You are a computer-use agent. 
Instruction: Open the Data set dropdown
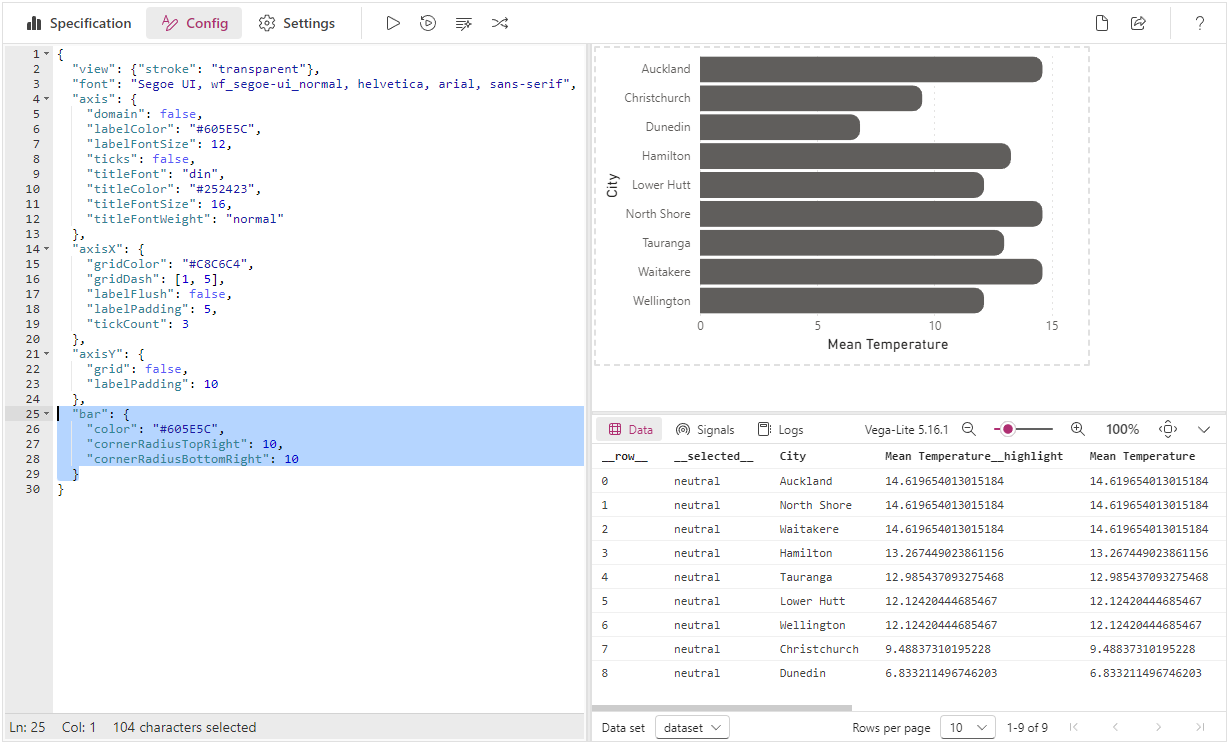pyautogui.click(x=692, y=727)
